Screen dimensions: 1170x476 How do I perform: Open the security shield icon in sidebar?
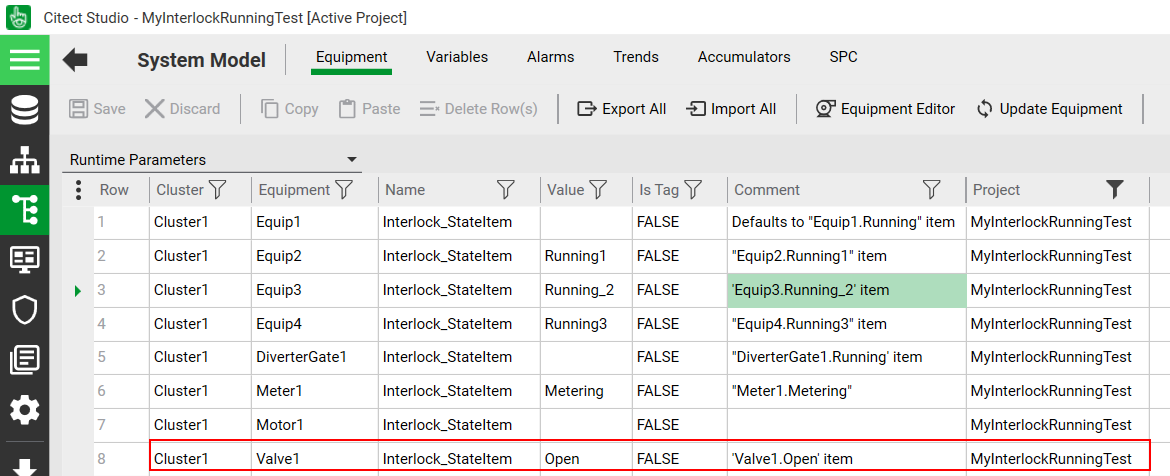(x=24, y=309)
